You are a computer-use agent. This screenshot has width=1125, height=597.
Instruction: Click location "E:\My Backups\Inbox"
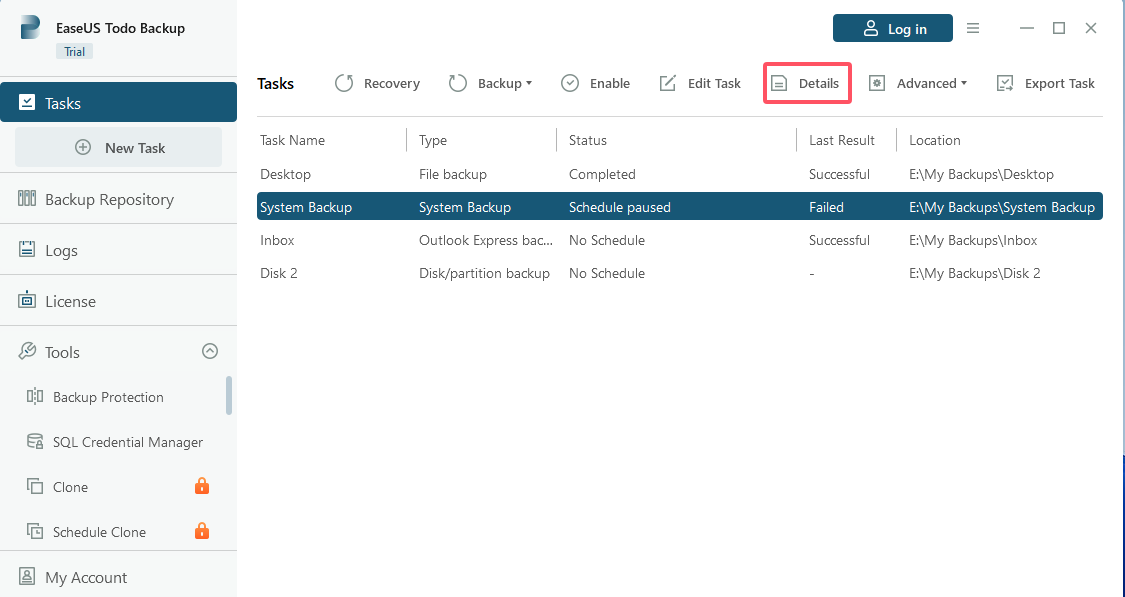click(973, 240)
